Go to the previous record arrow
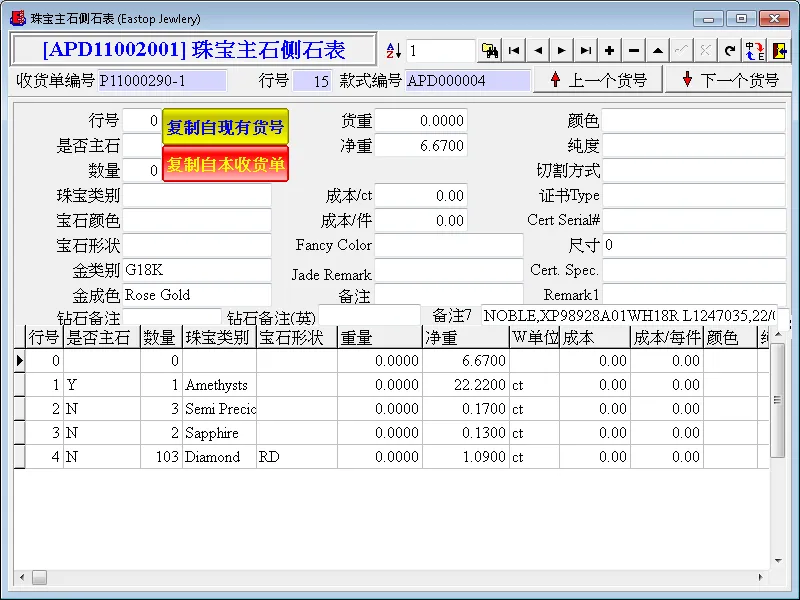 click(538, 51)
